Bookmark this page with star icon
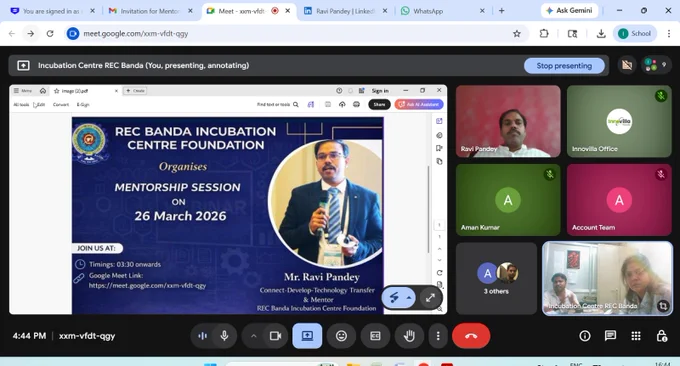The image size is (680, 366). click(517, 33)
